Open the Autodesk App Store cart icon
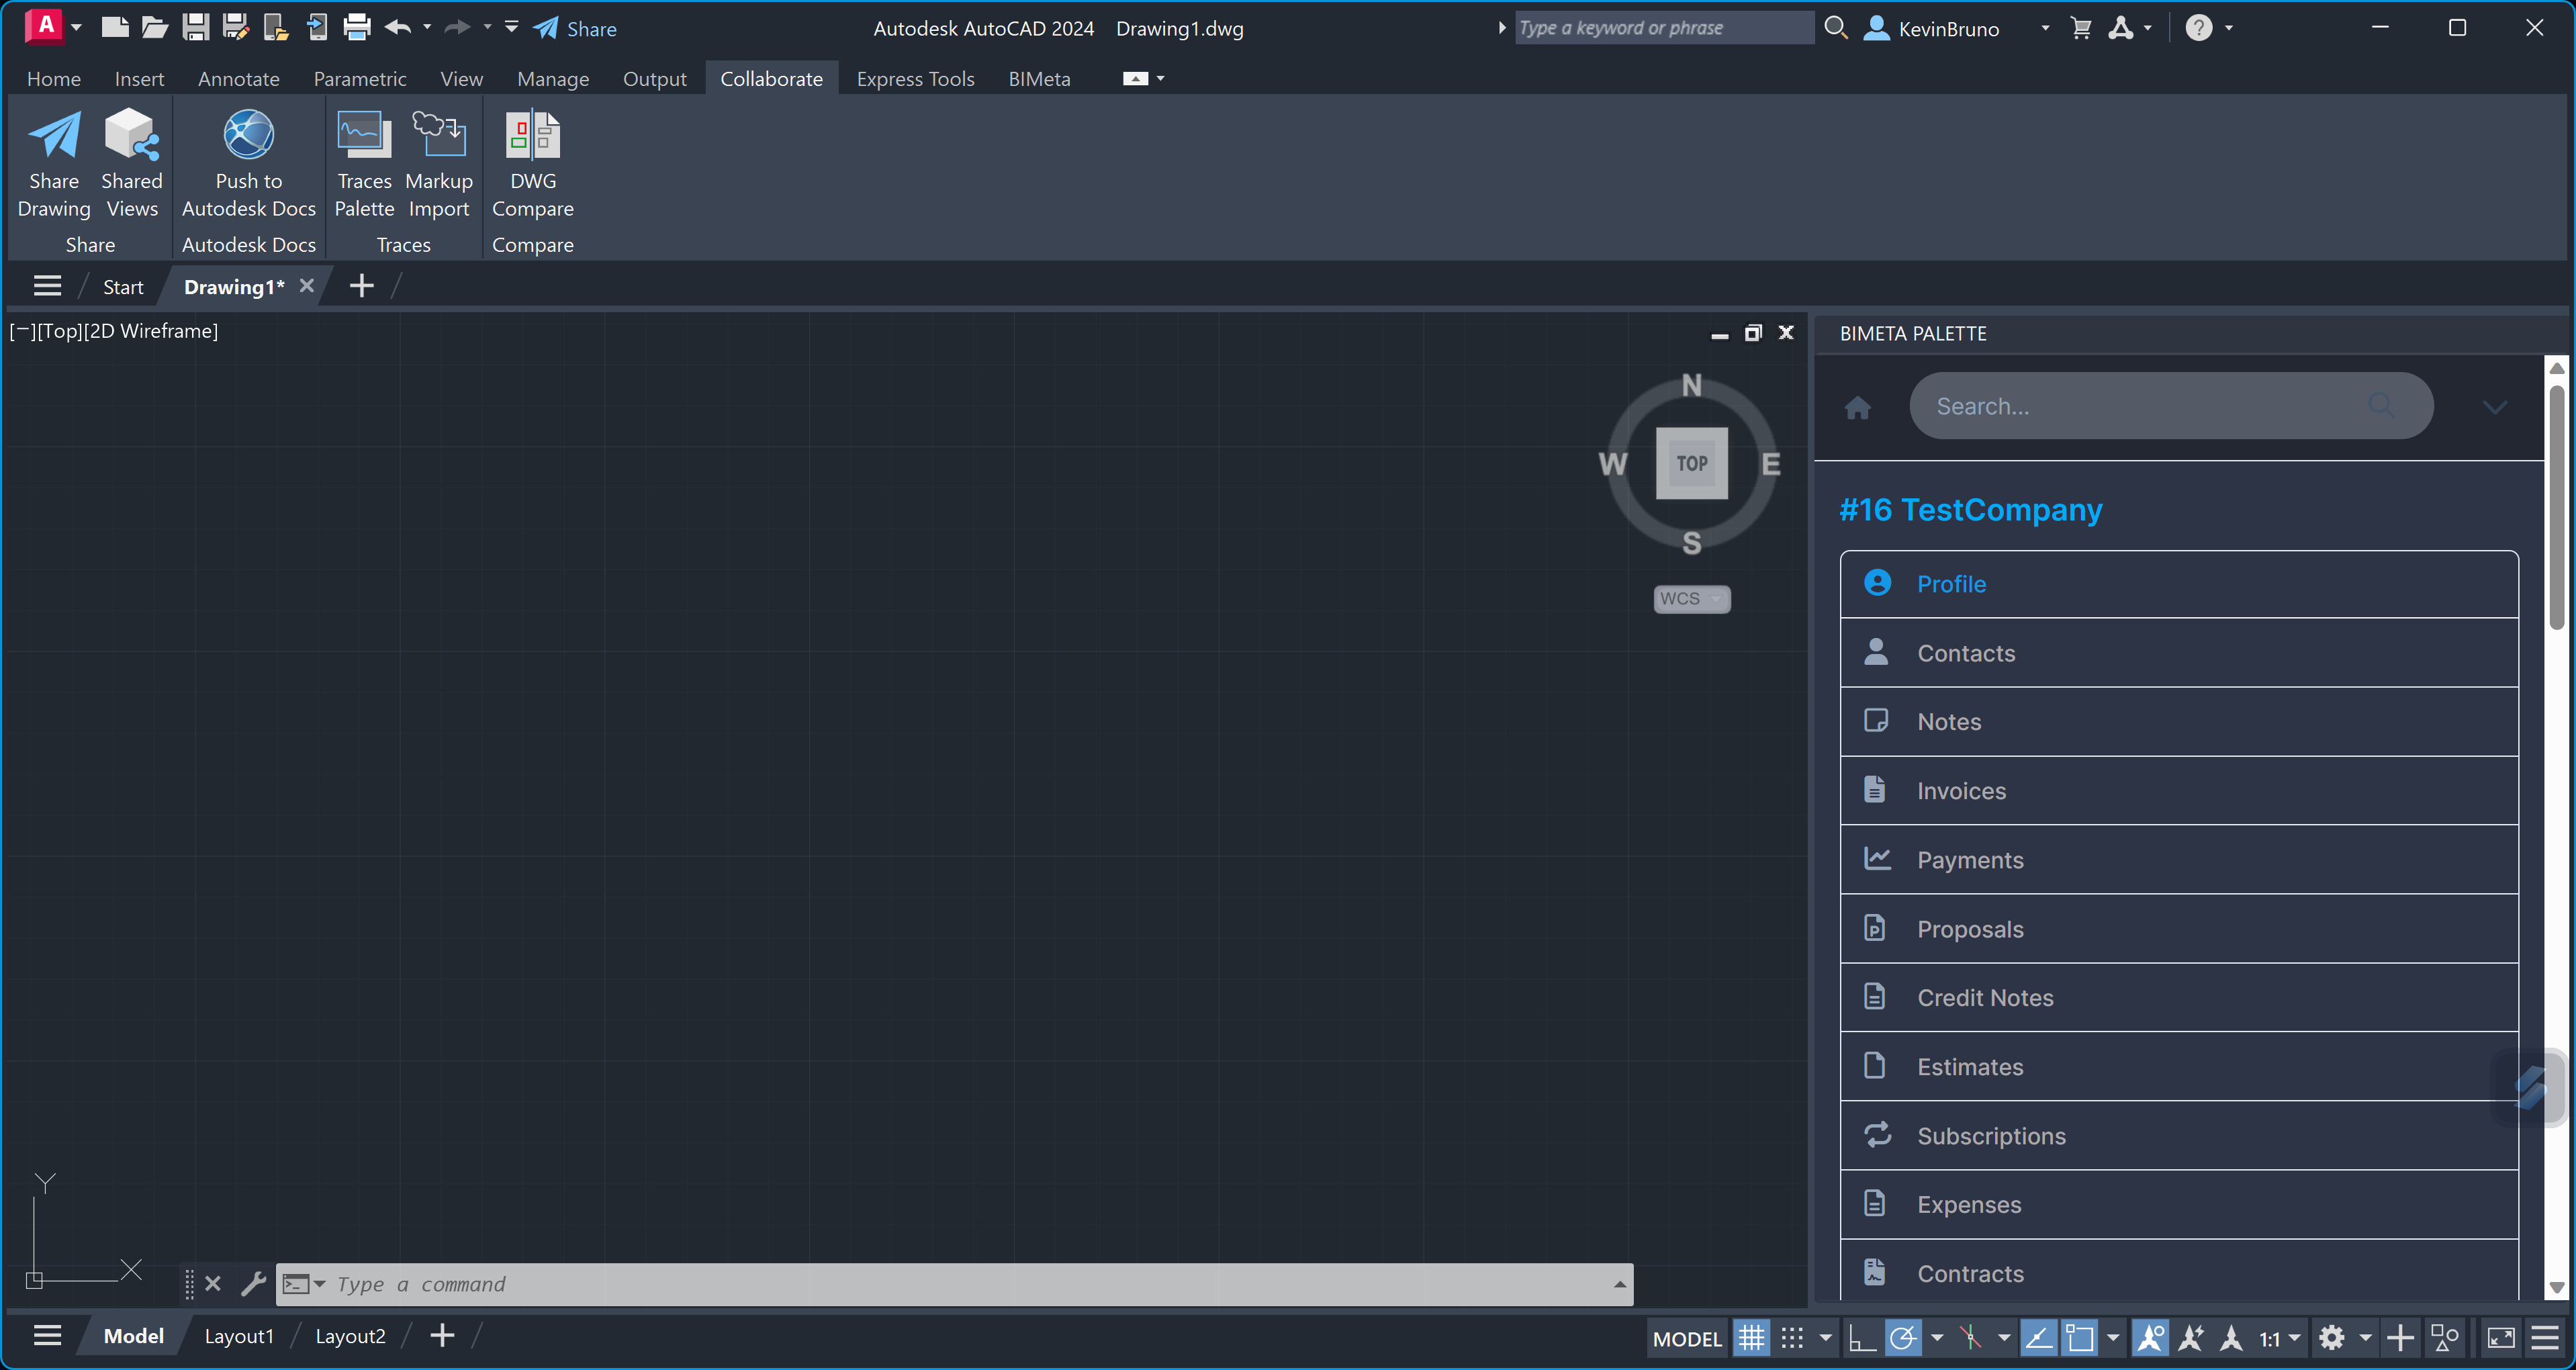 (2081, 28)
